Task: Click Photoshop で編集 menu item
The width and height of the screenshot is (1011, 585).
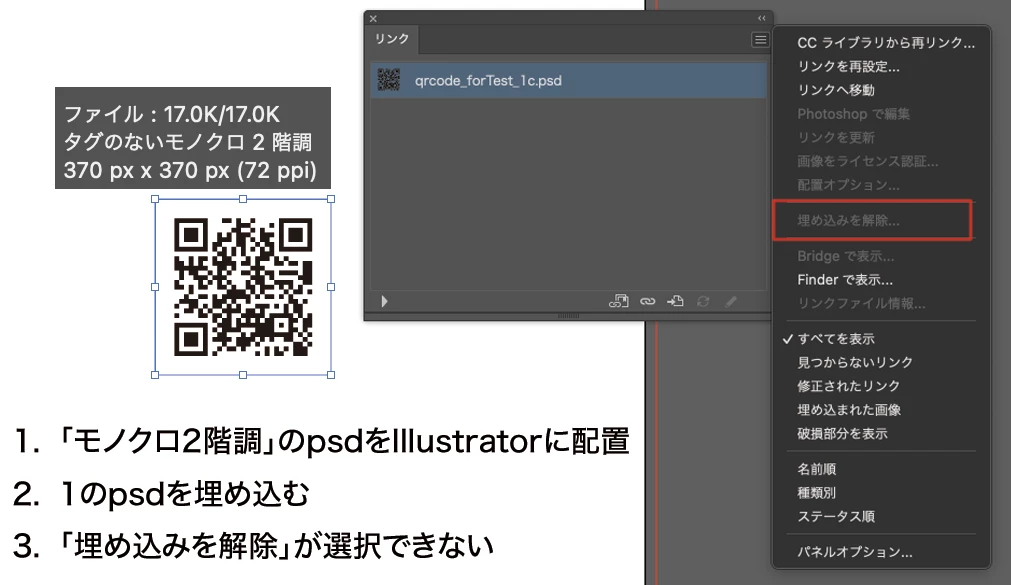Action: (x=853, y=114)
